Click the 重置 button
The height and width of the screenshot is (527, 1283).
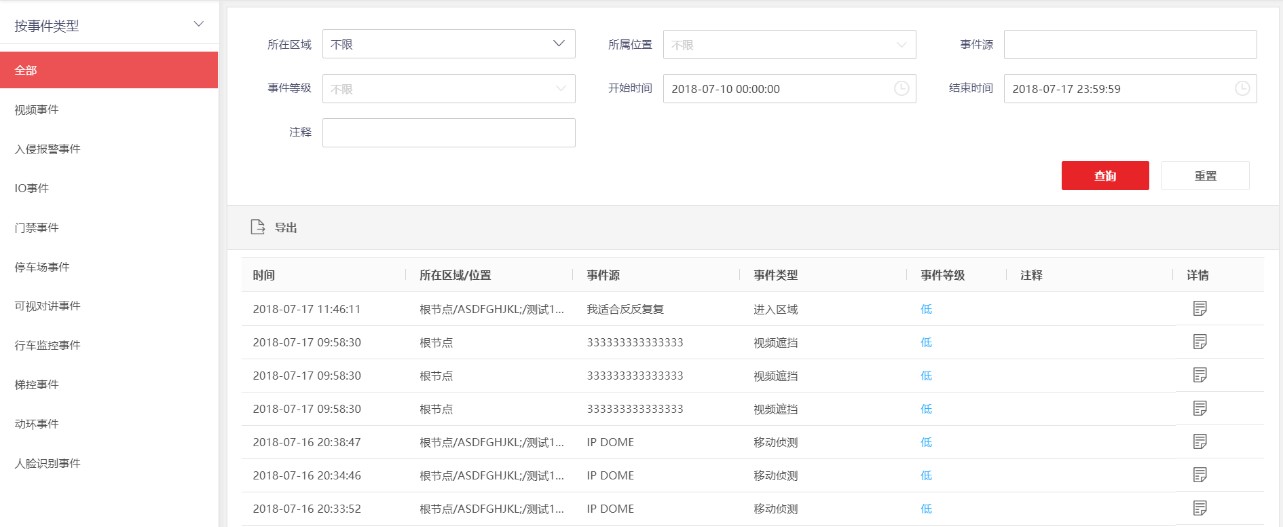[1205, 176]
